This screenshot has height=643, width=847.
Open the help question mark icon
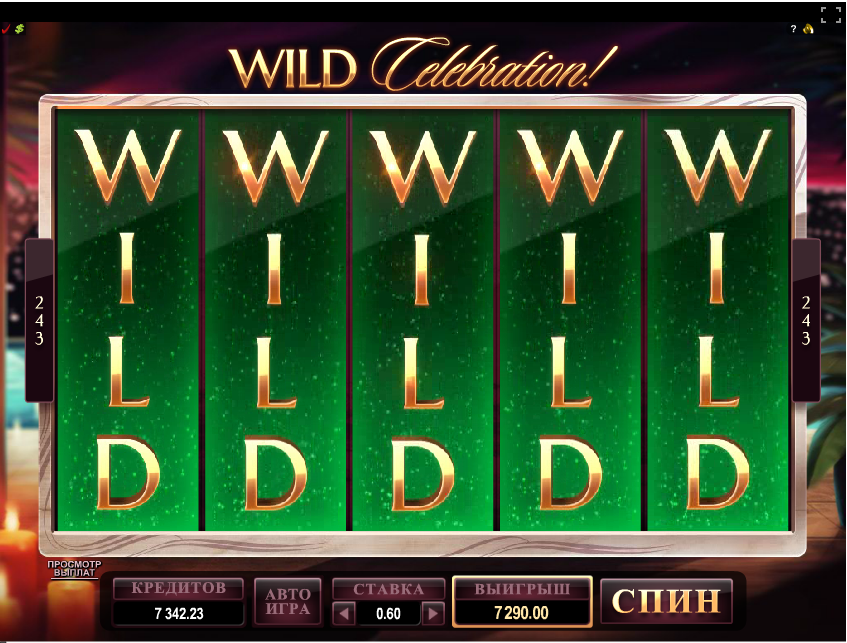[x=793, y=29]
